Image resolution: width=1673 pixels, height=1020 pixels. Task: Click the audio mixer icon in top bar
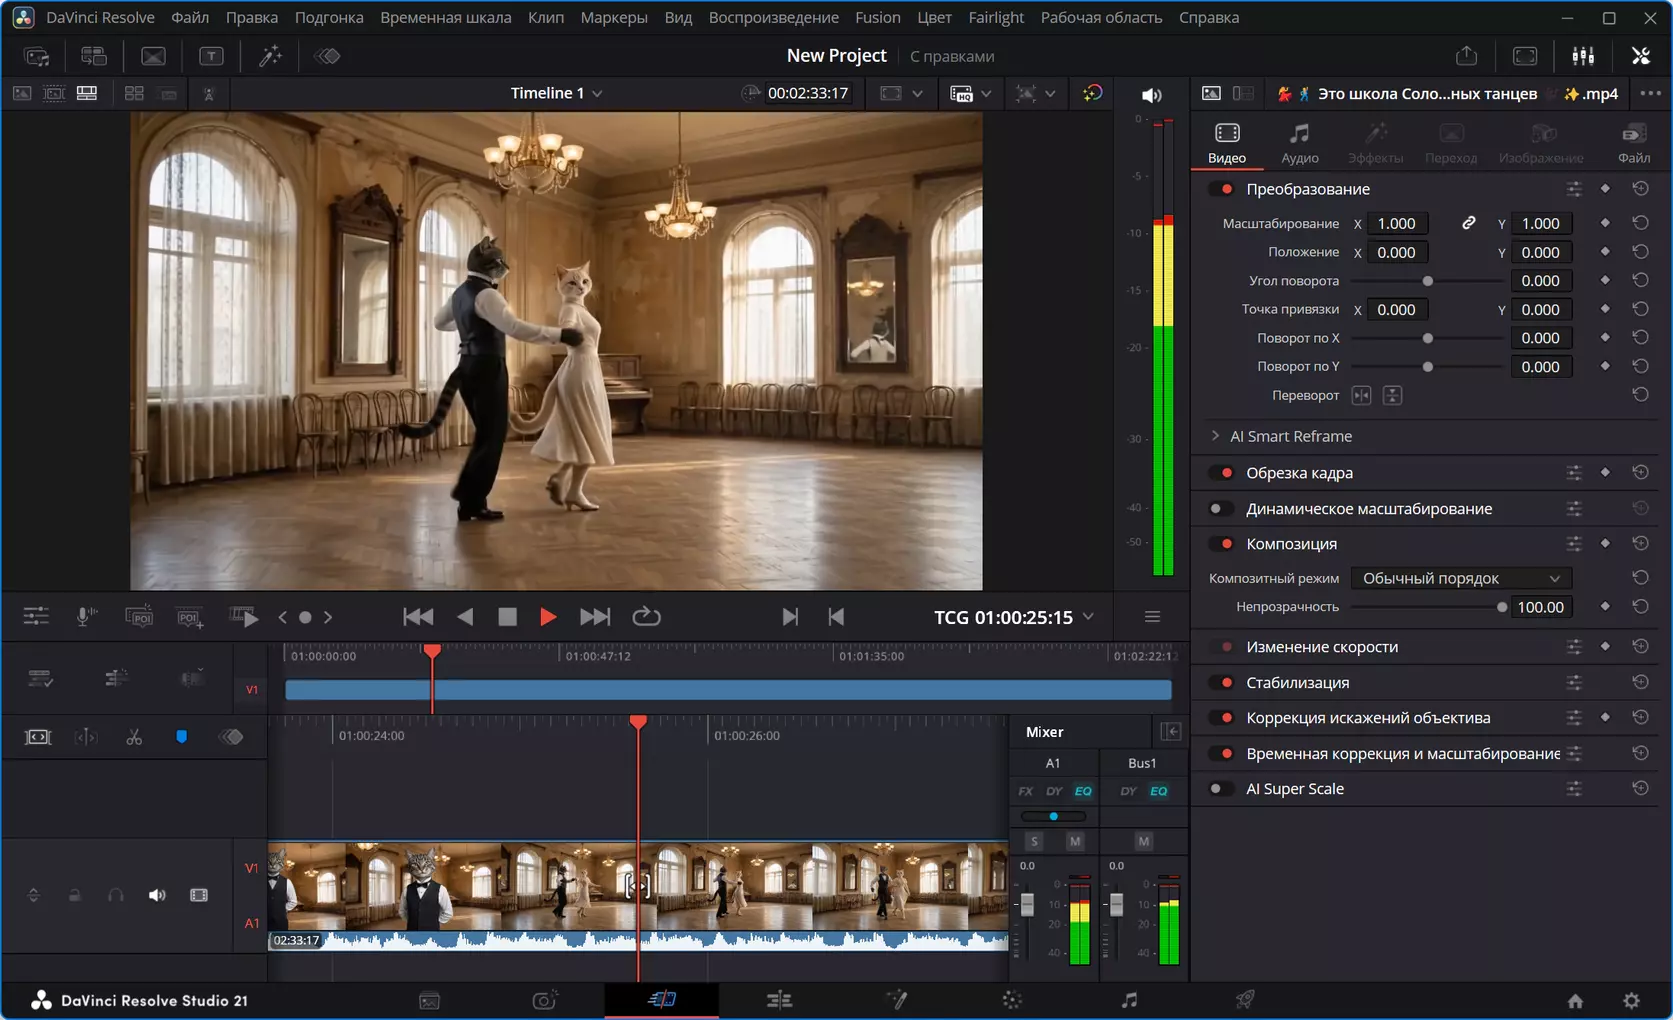(1583, 56)
